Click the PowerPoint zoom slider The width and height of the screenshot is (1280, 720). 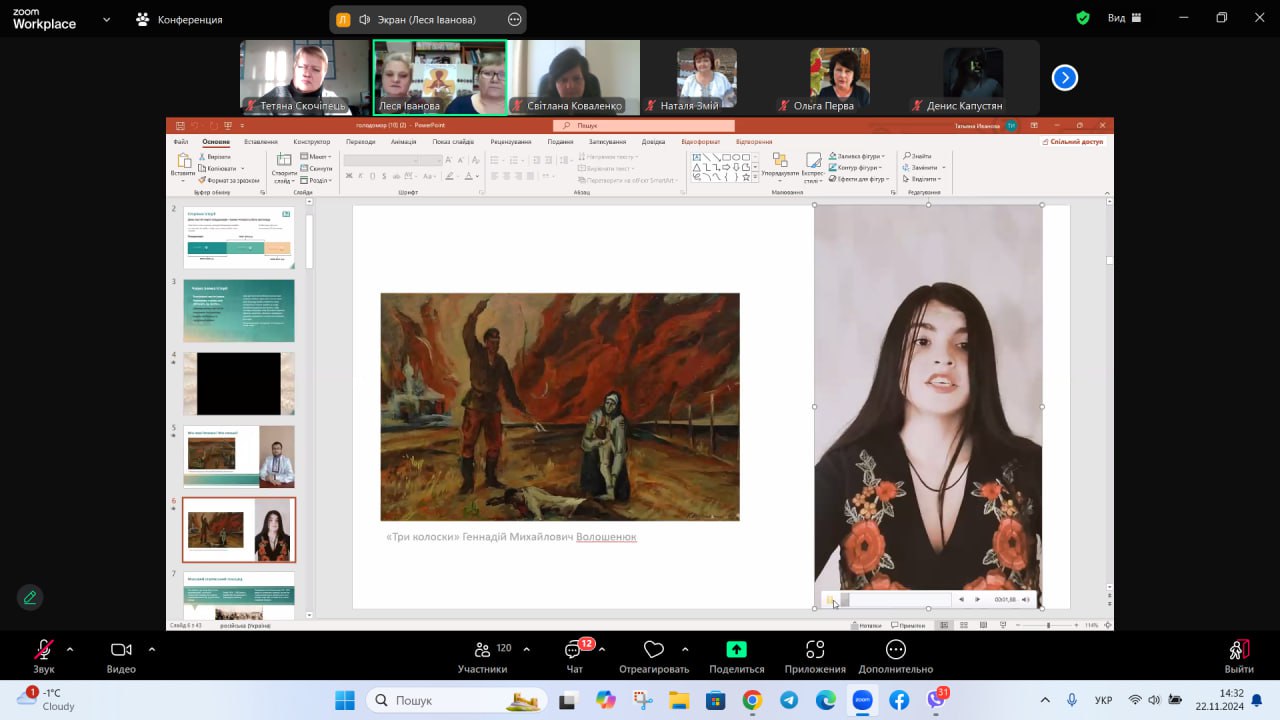click(1048, 625)
